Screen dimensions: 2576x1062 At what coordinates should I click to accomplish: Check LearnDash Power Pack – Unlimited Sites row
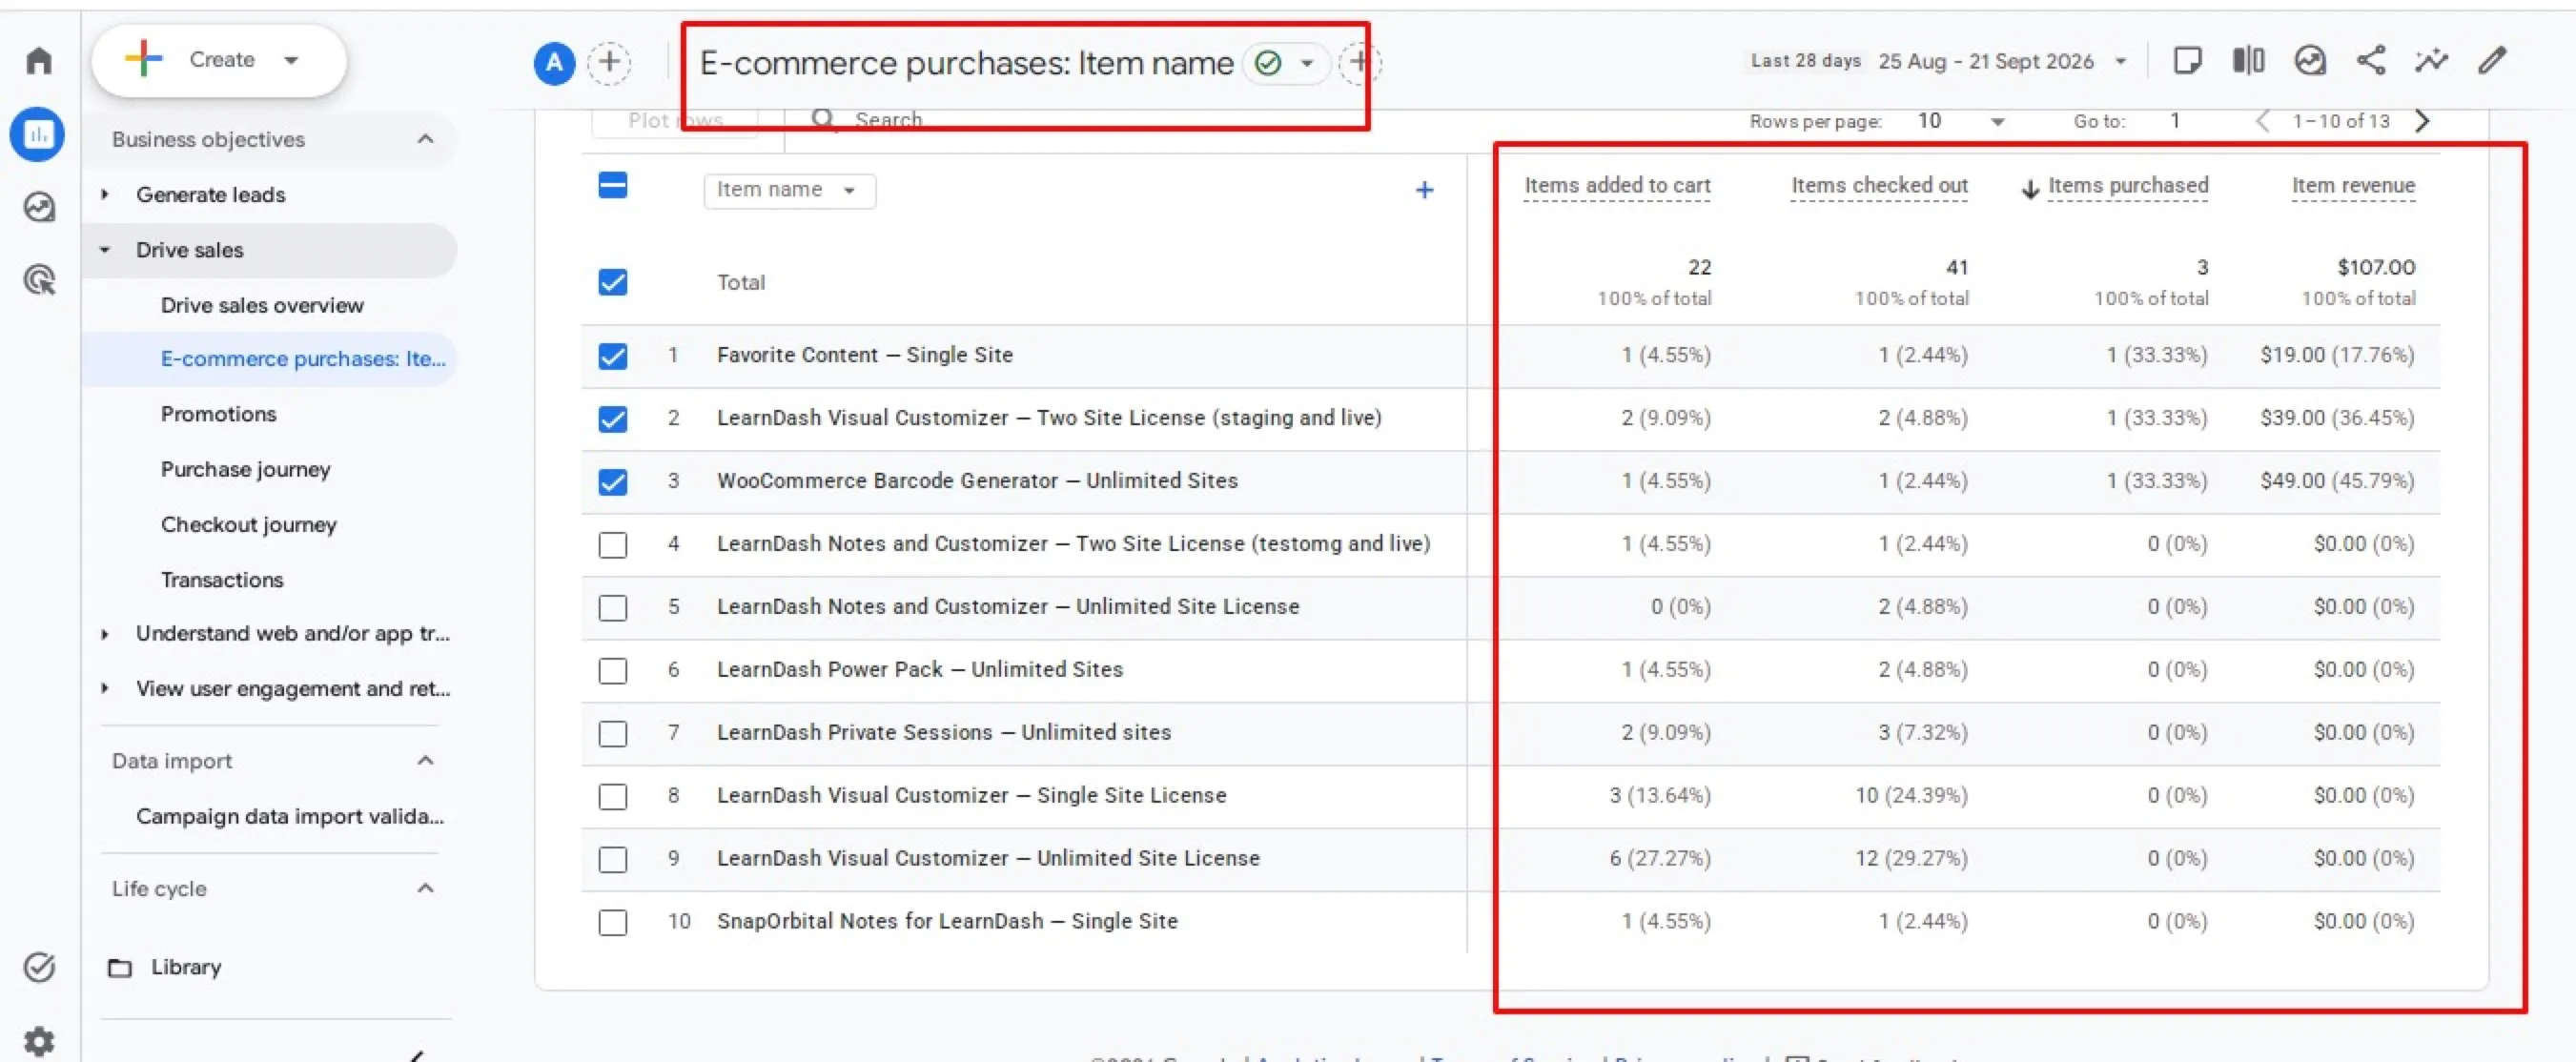[613, 670]
